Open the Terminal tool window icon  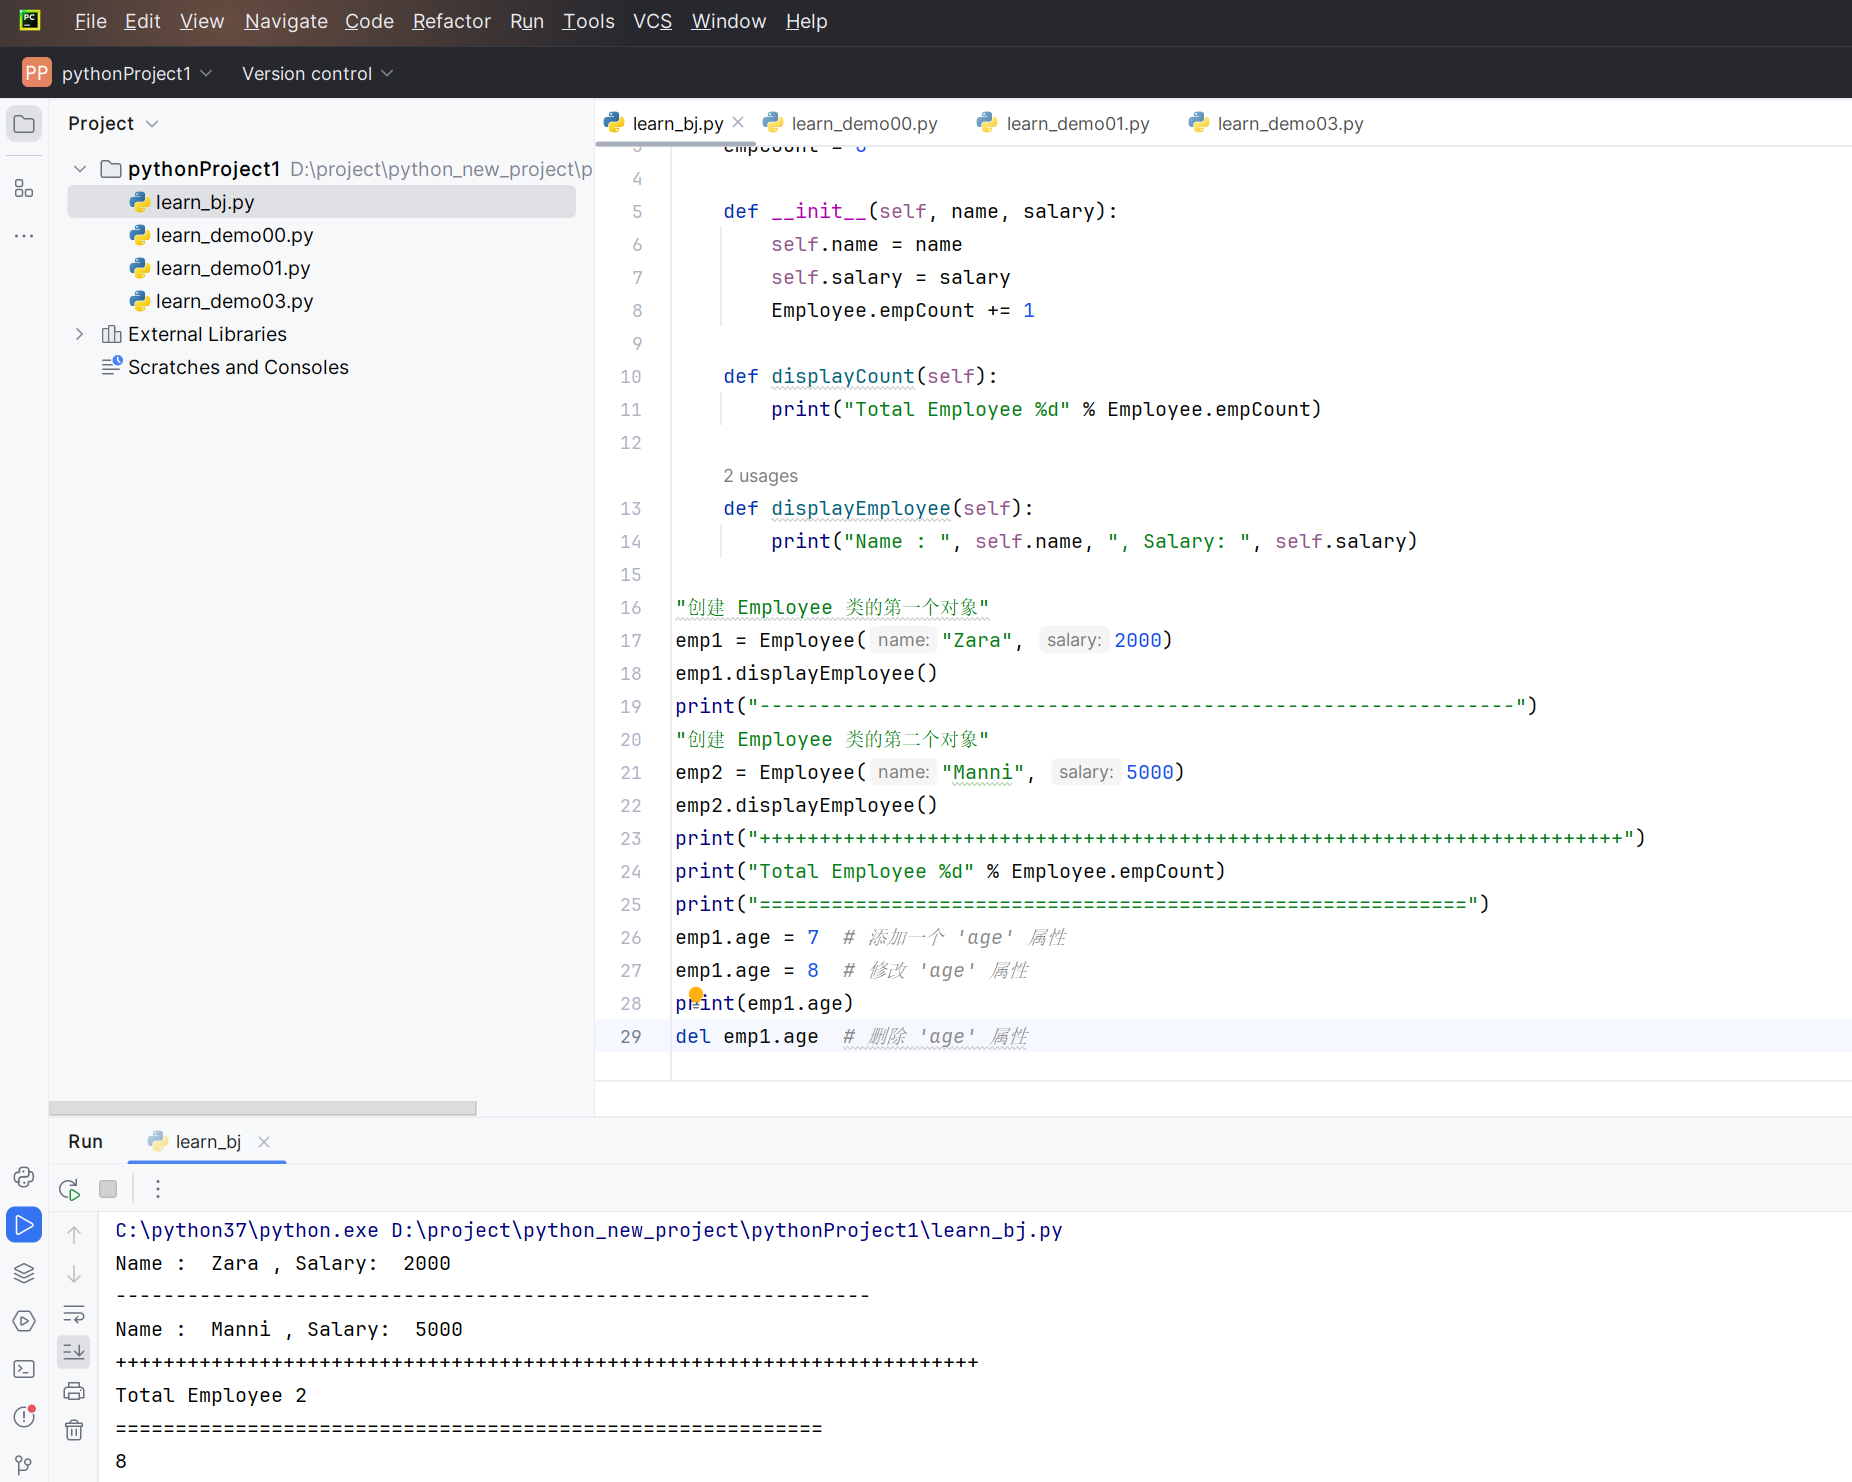24,1369
